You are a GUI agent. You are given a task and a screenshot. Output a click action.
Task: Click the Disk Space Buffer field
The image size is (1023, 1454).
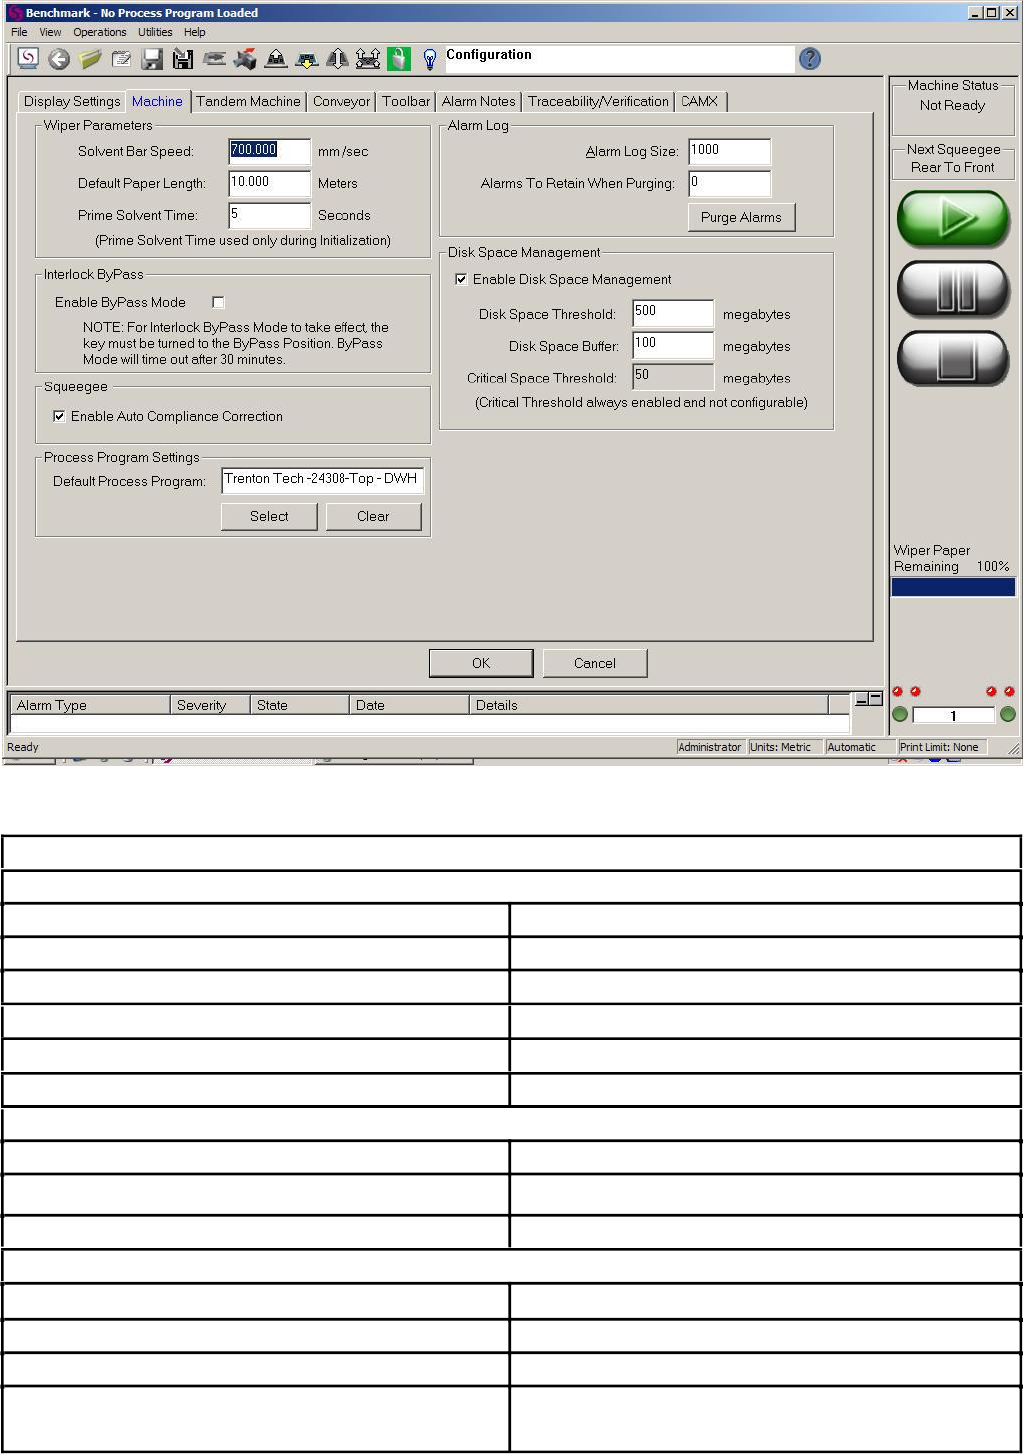pyautogui.click(x=674, y=345)
